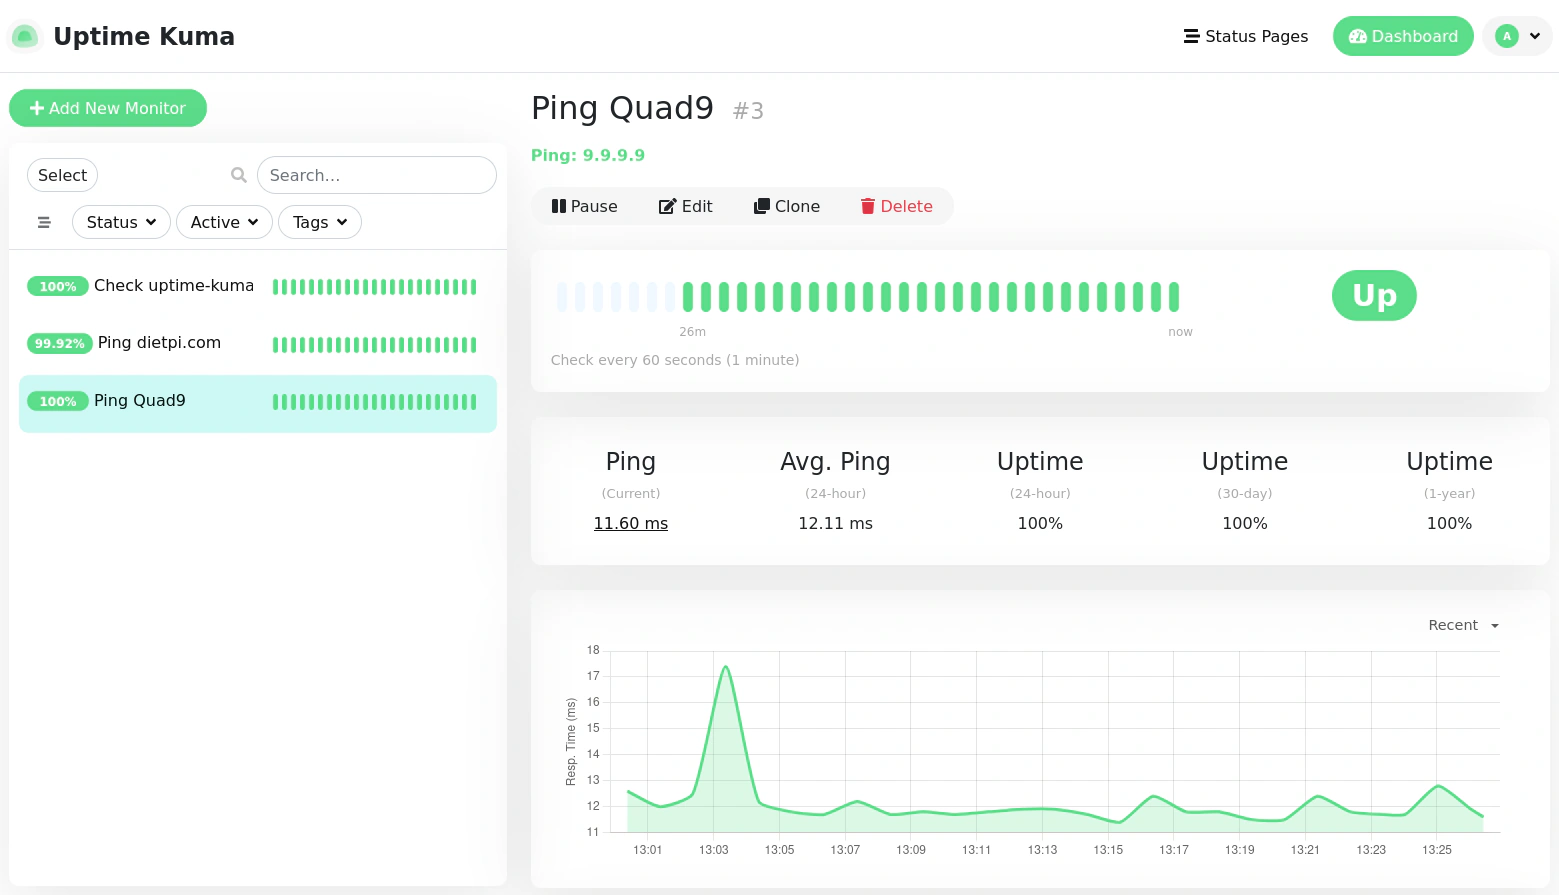Screen dimensions: 1559x895
Task: Click inside the Search input field
Action: pyautogui.click(x=377, y=175)
